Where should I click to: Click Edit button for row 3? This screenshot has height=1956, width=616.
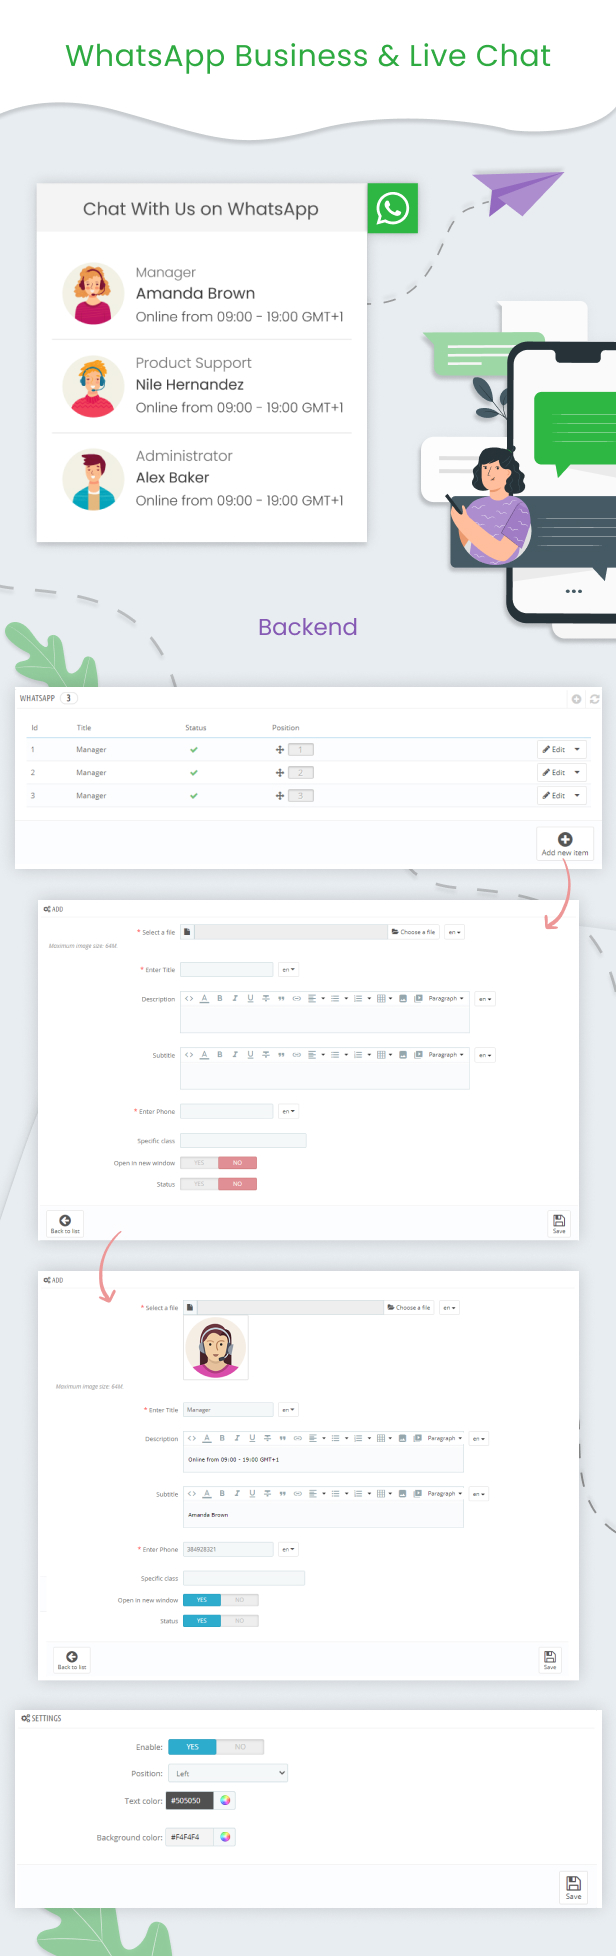554,796
